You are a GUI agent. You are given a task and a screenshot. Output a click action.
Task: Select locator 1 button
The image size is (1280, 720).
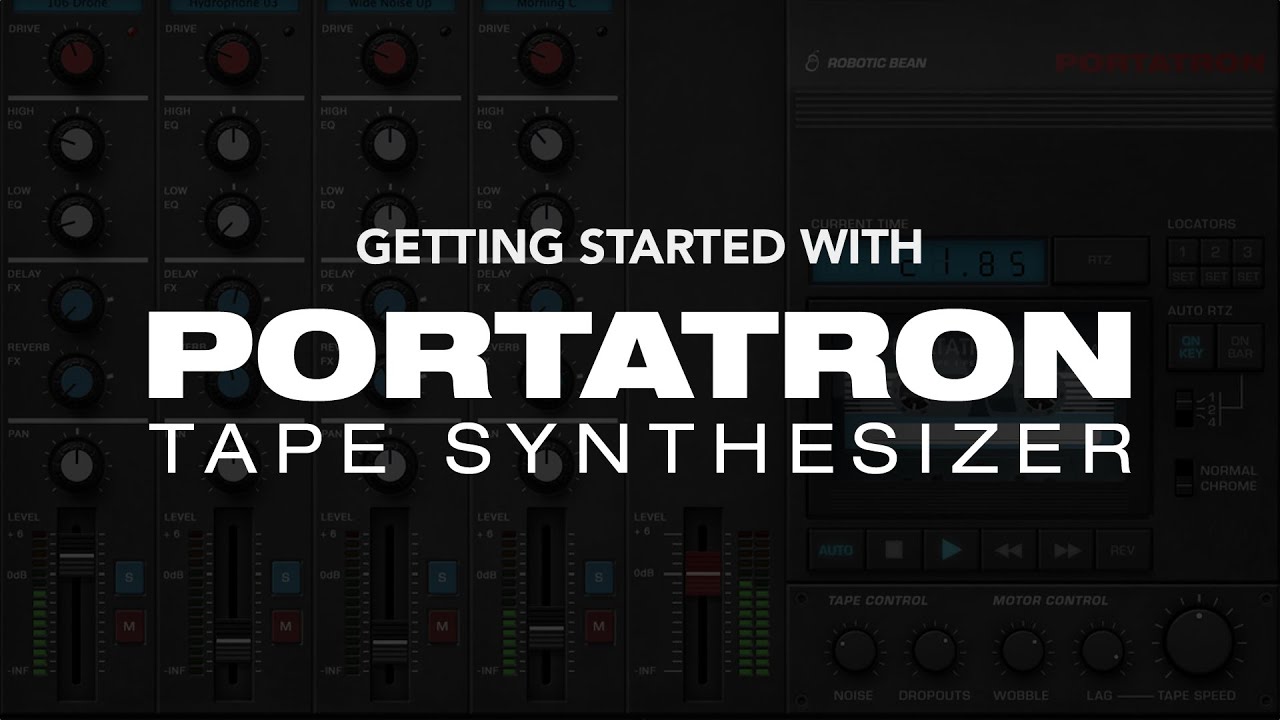tap(1182, 252)
